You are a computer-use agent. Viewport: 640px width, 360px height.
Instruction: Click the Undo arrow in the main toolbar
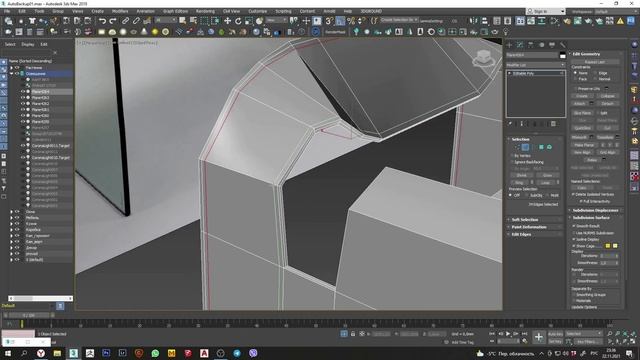(x=102, y=20)
